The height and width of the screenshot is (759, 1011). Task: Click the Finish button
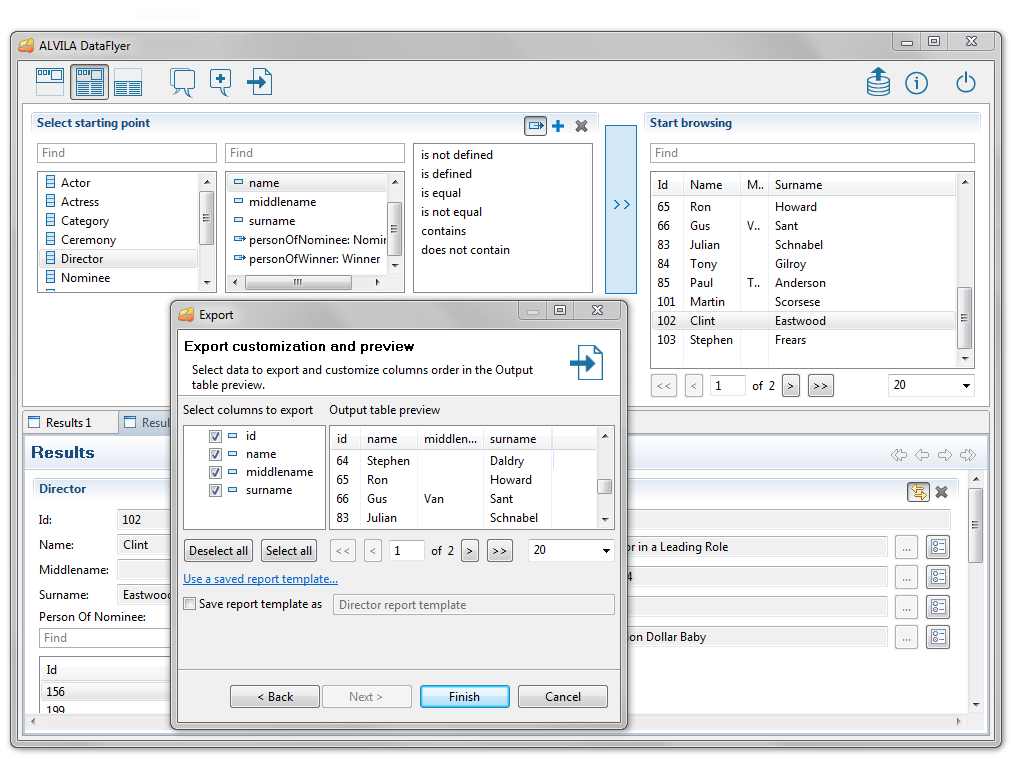tap(464, 697)
